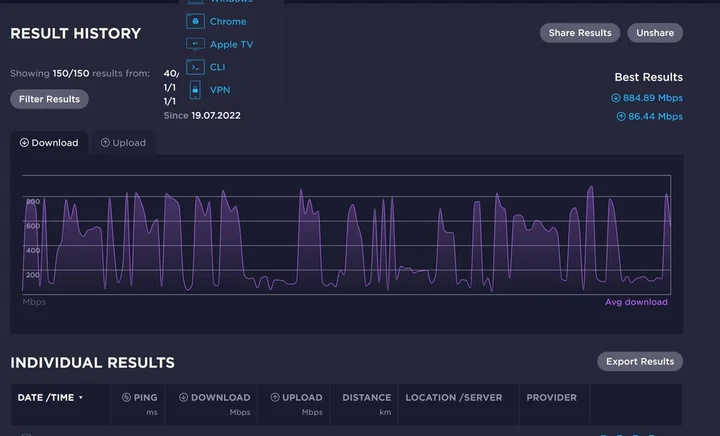Image resolution: width=720 pixels, height=436 pixels.
Task: Click the VPN lock icon
Action: 195,89
